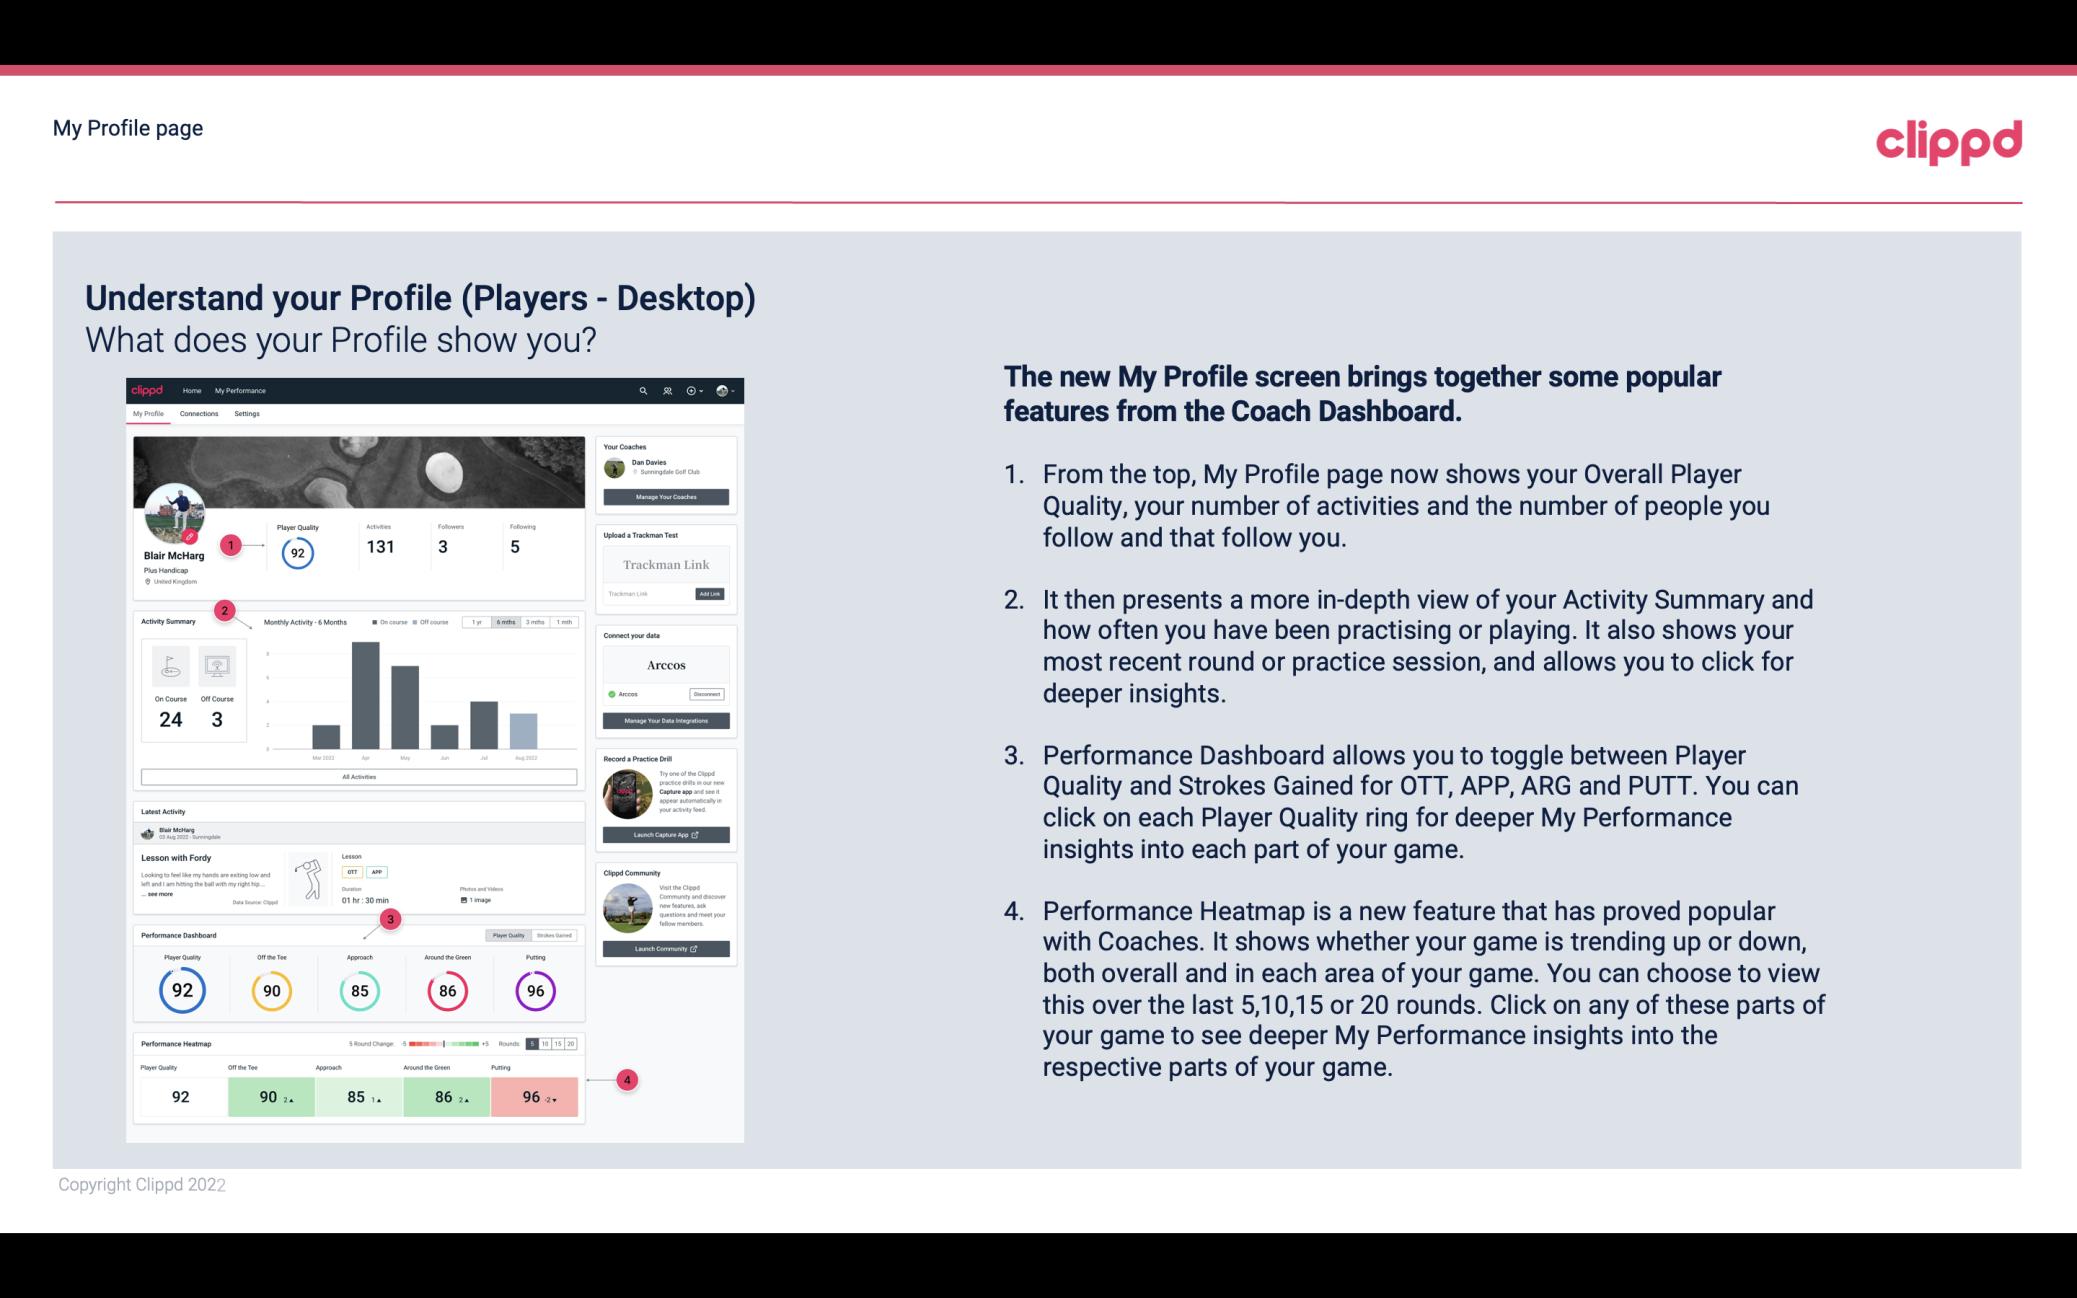Expand the All Activities section
This screenshot has height=1298, width=2077.
click(357, 776)
